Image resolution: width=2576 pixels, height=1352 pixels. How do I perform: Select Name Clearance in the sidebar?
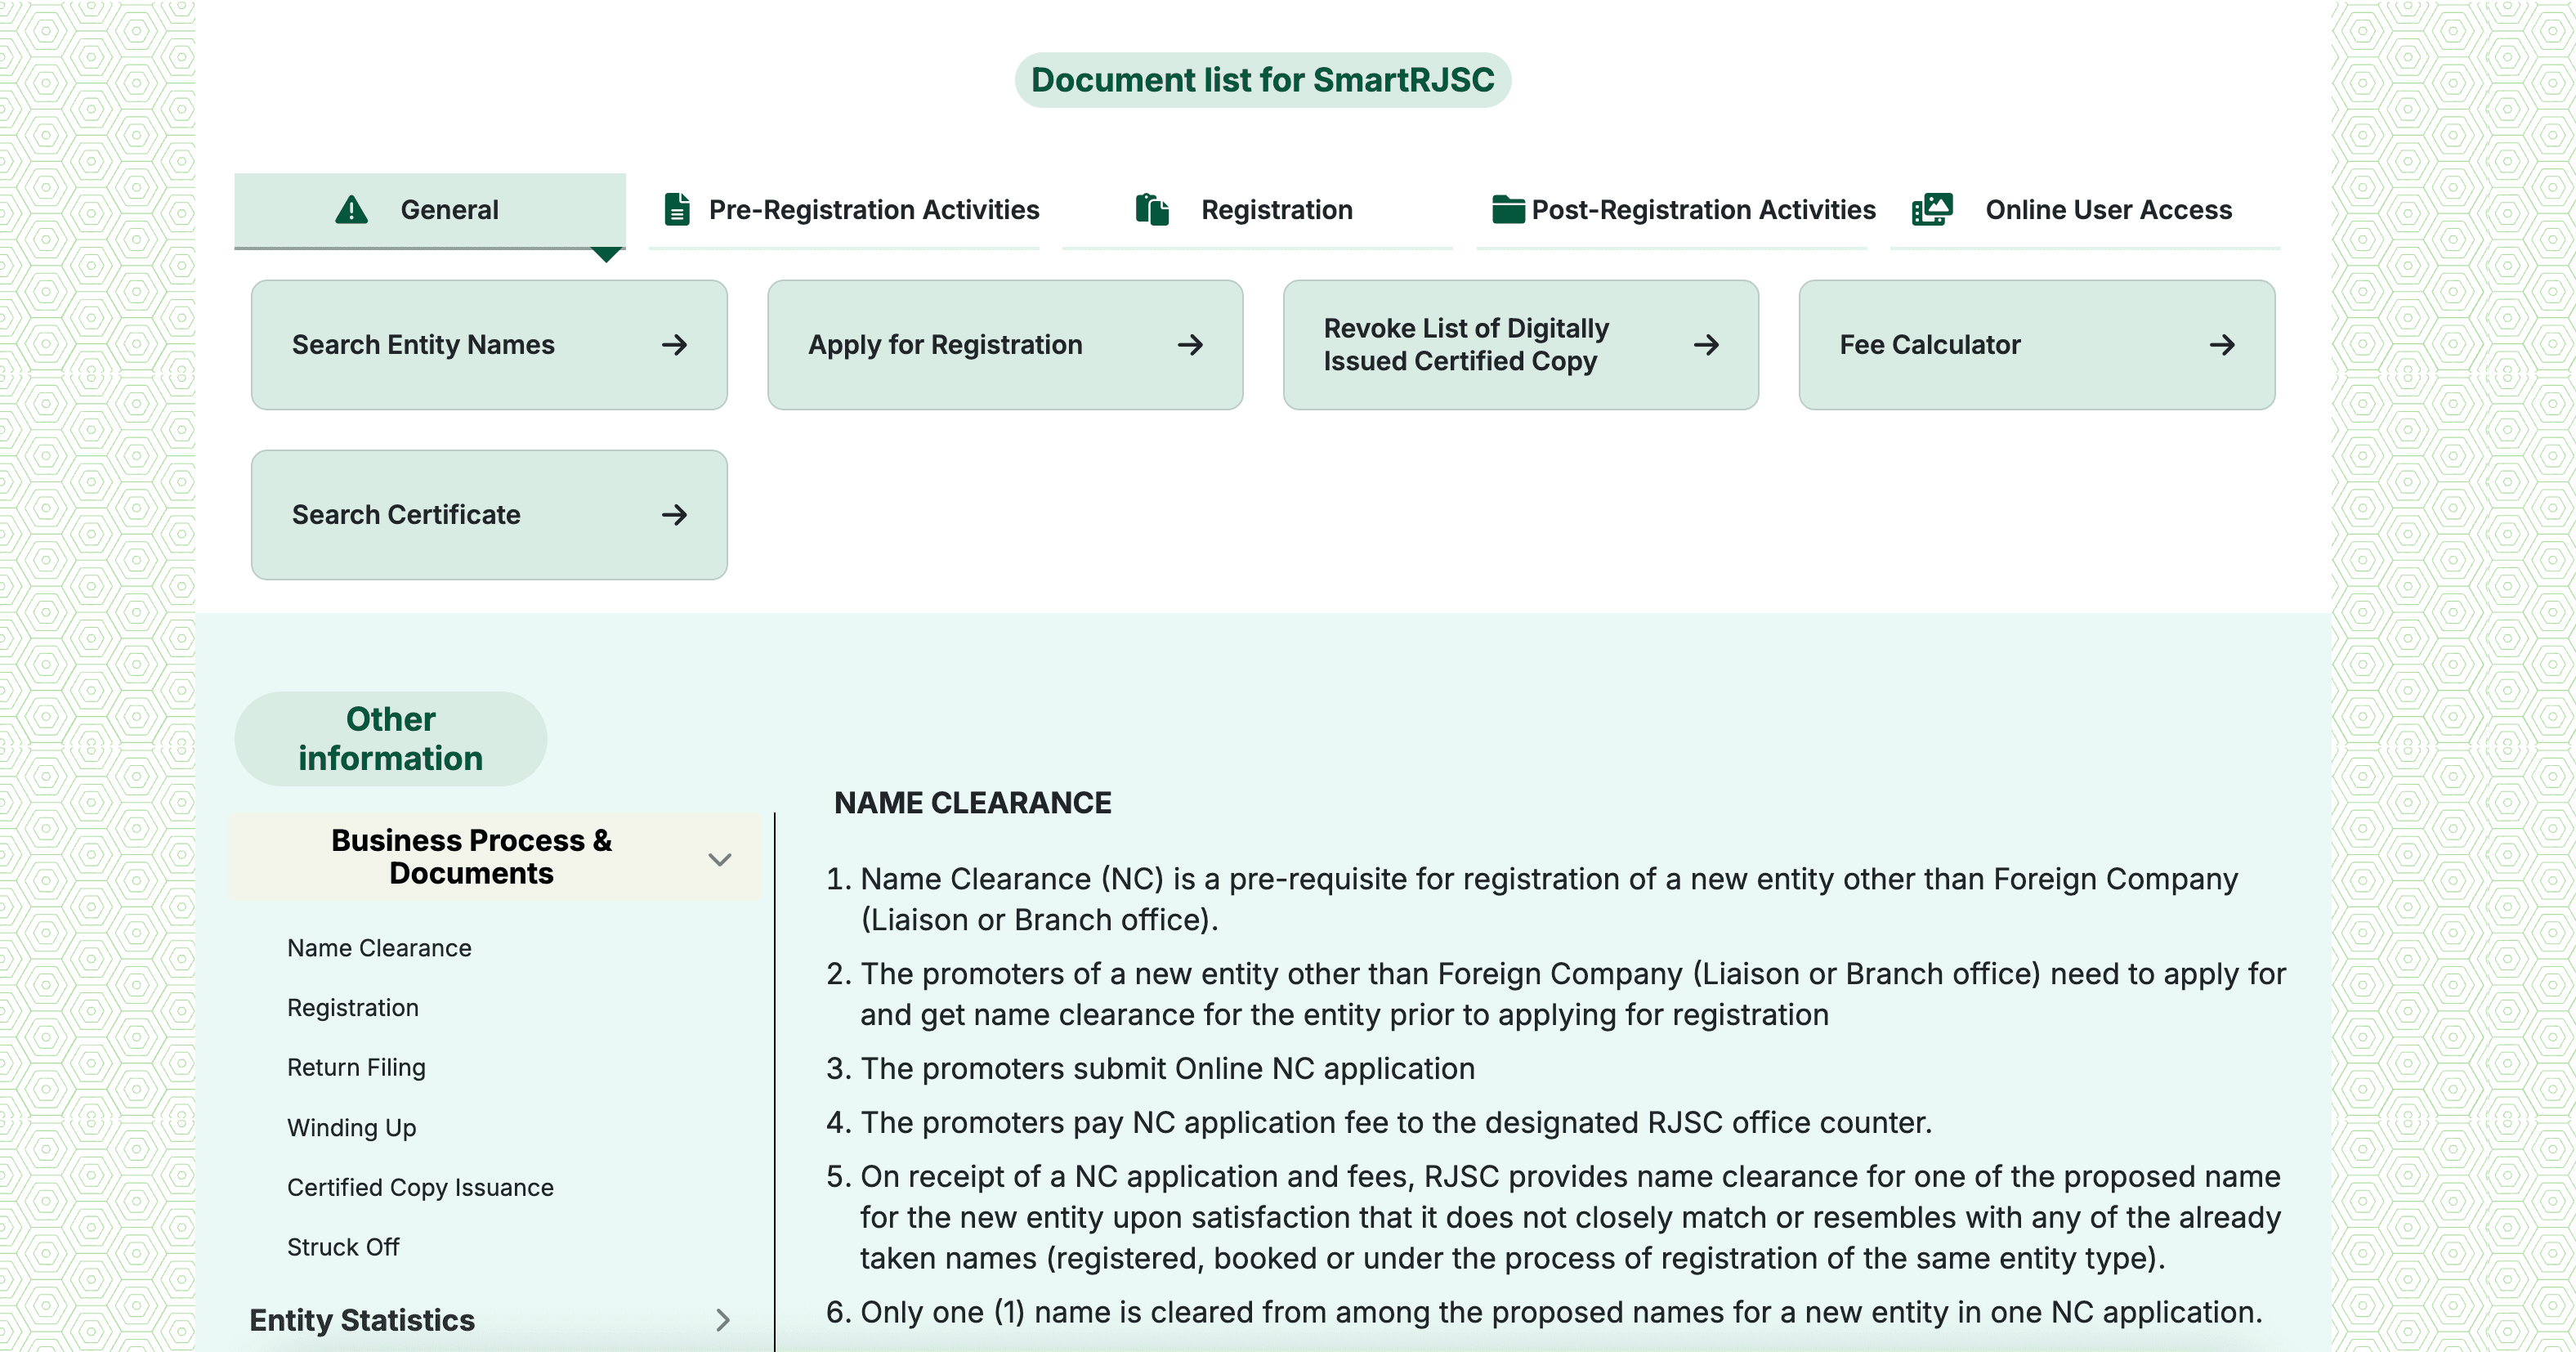[379, 947]
